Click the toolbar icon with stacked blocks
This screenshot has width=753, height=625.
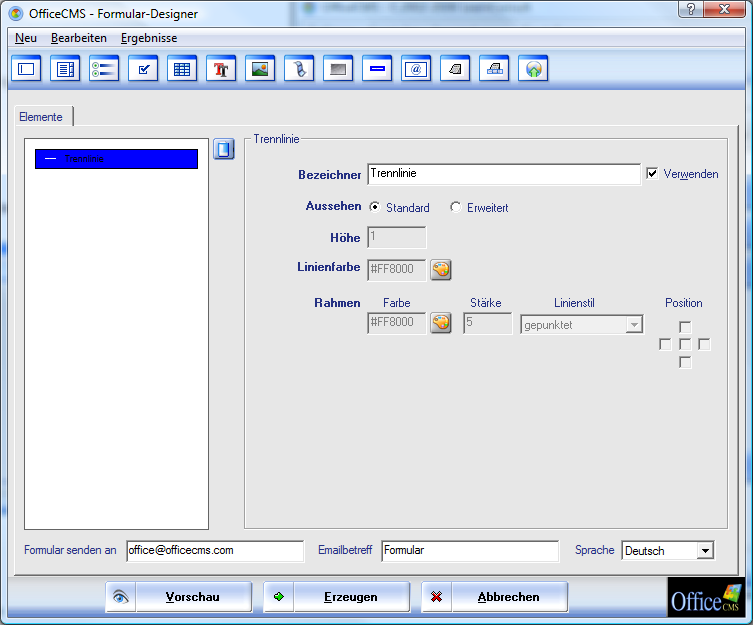[494, 69]
